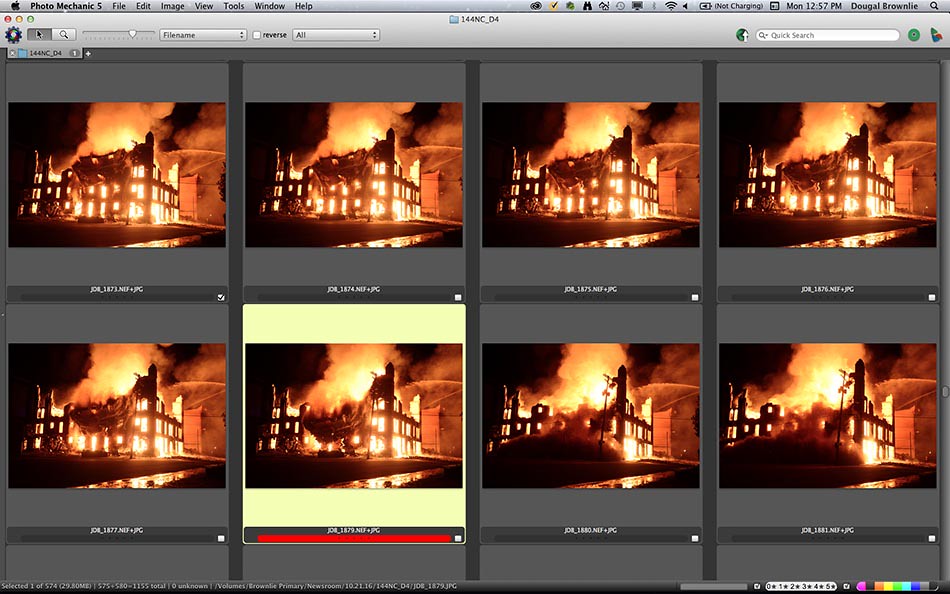Image resolution: width=950 pixels, height=594 pixels.
Task: Open the View menu
Action: 204,6
